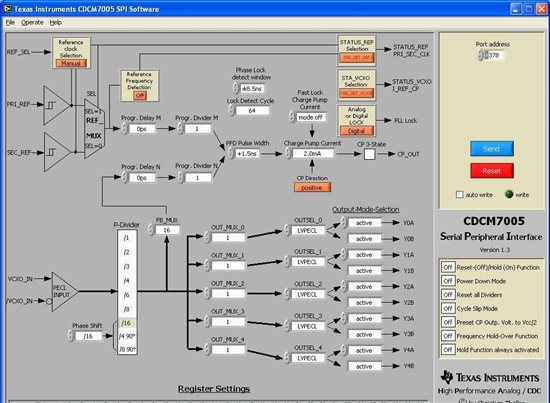Click the OUT_MUX_2 value field
This screenshot has width=550, height=403.
(x=228, y=294)
